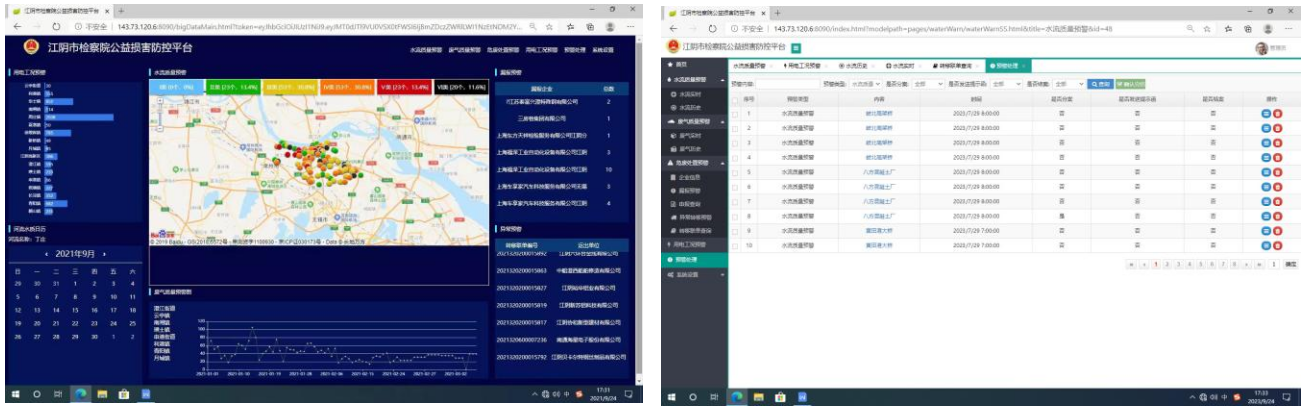Click the red delete icon in row 1
The height and width of the screenshot is (410, 1310).
pyautogui.click(x=1277, y=114)
